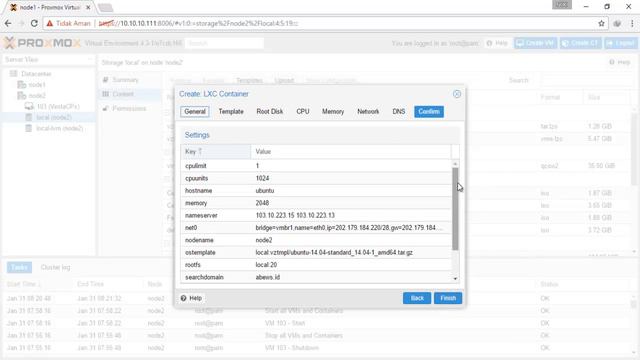Close the node1 Proxmox browser tab
The height and width of the screenshot is (360, 640).
[88, 7]
